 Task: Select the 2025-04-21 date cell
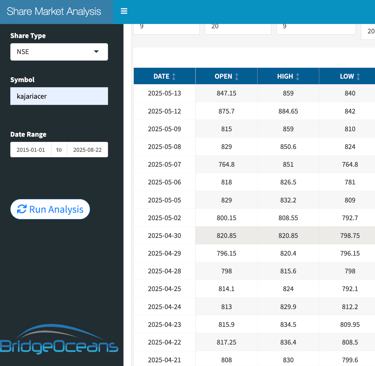point(164,360)
